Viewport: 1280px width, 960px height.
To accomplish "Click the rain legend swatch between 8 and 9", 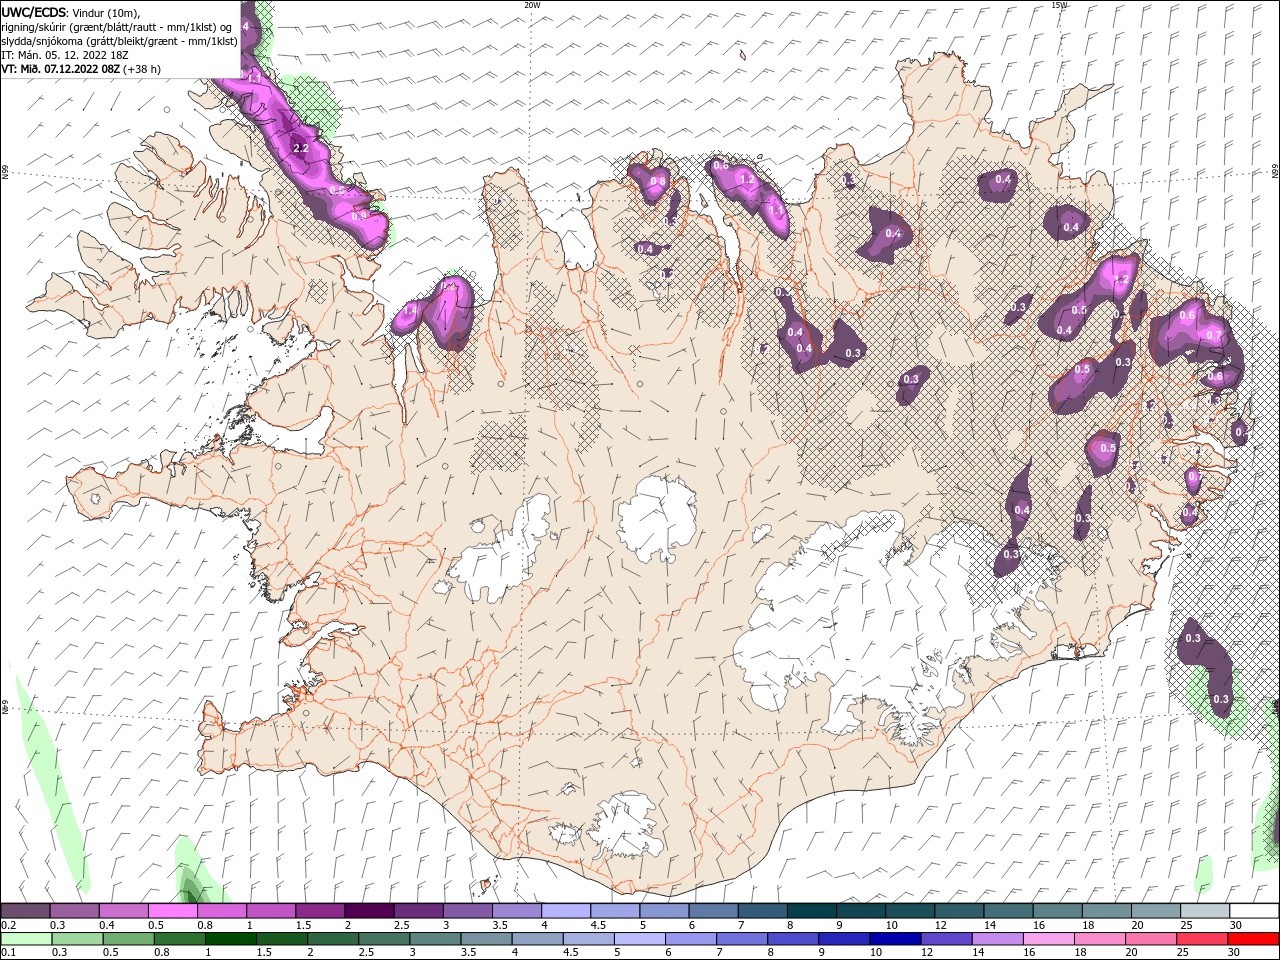I will (x=793, y=939).
